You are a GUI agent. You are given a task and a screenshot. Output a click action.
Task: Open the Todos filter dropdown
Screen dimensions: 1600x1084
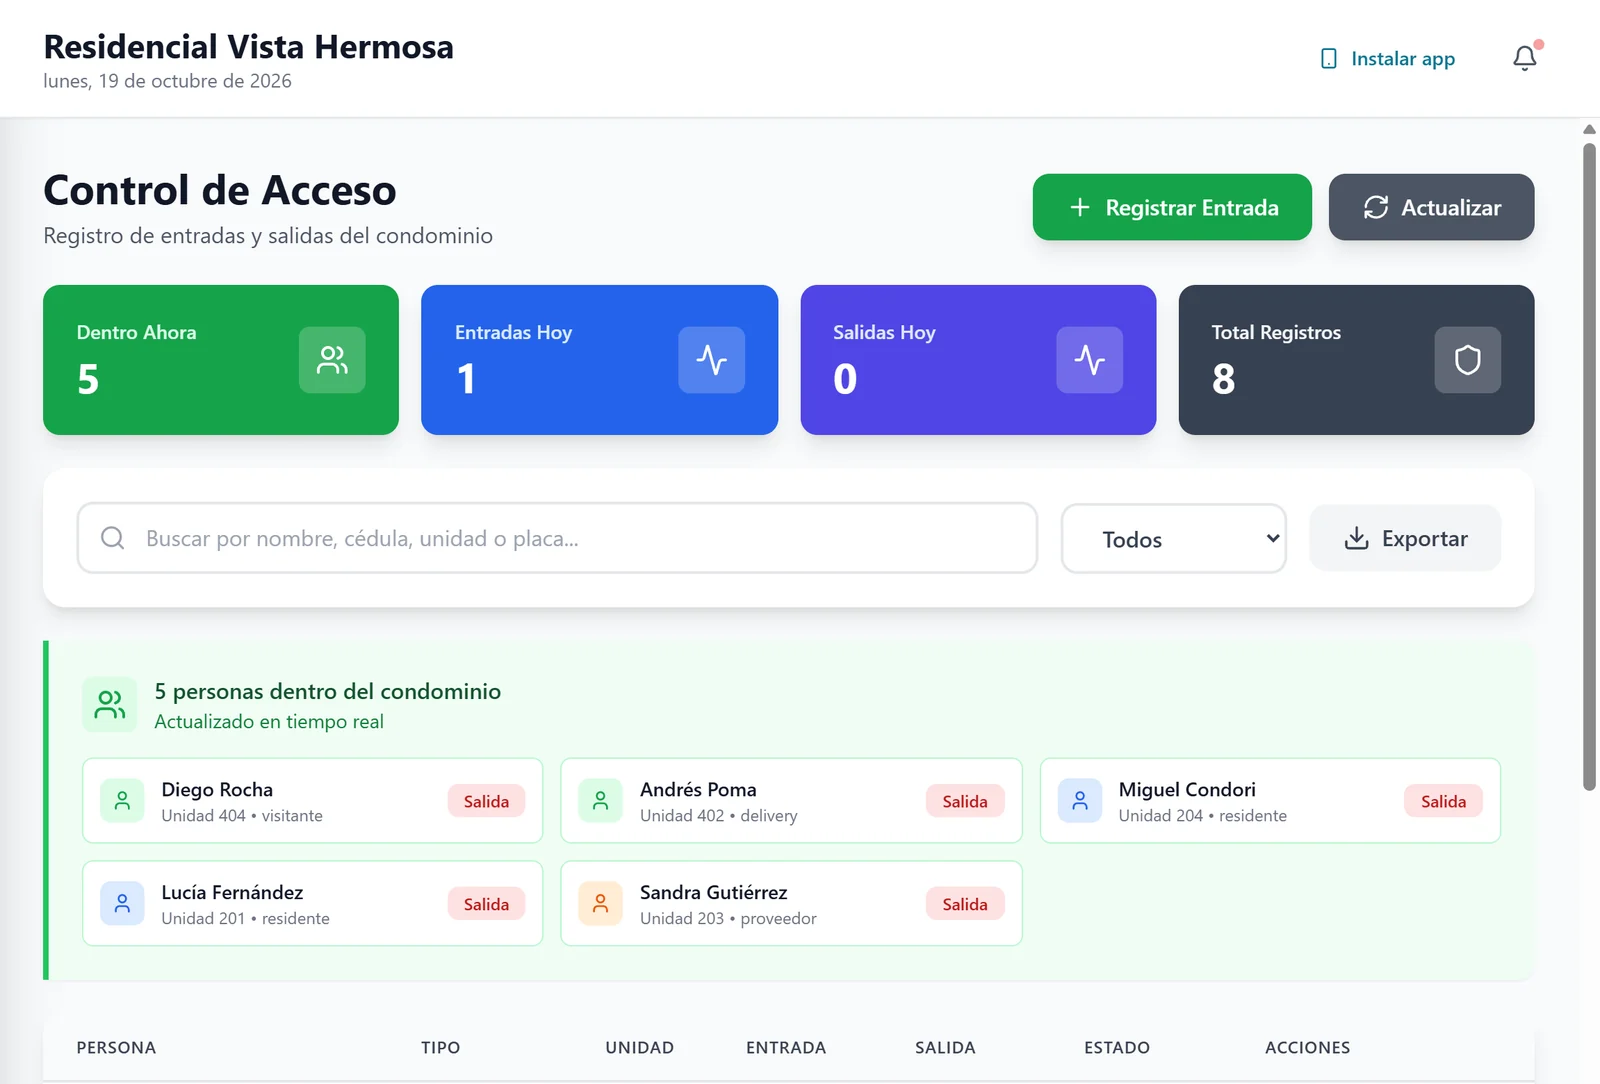[1174, 539]
